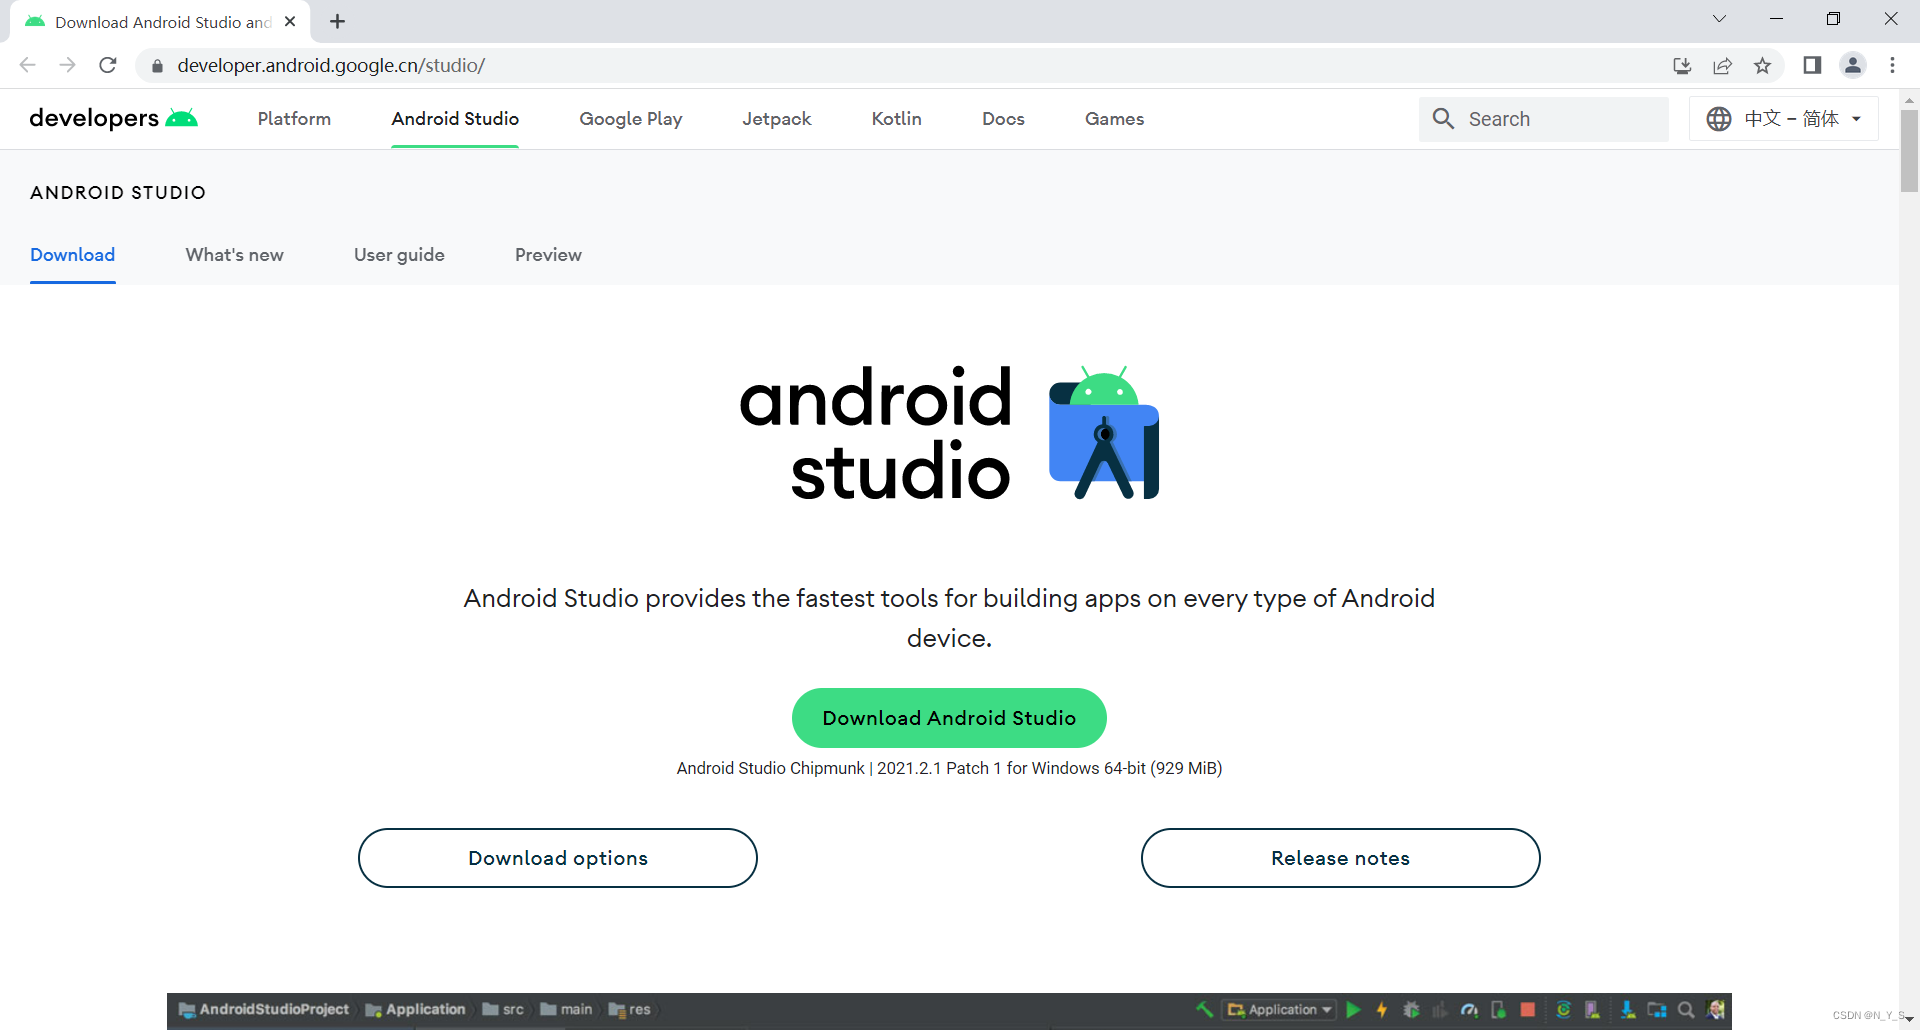Click into the Search field
Image resolution: width=1920 pixels, height=1030 pixels.
pos(1544,119)
